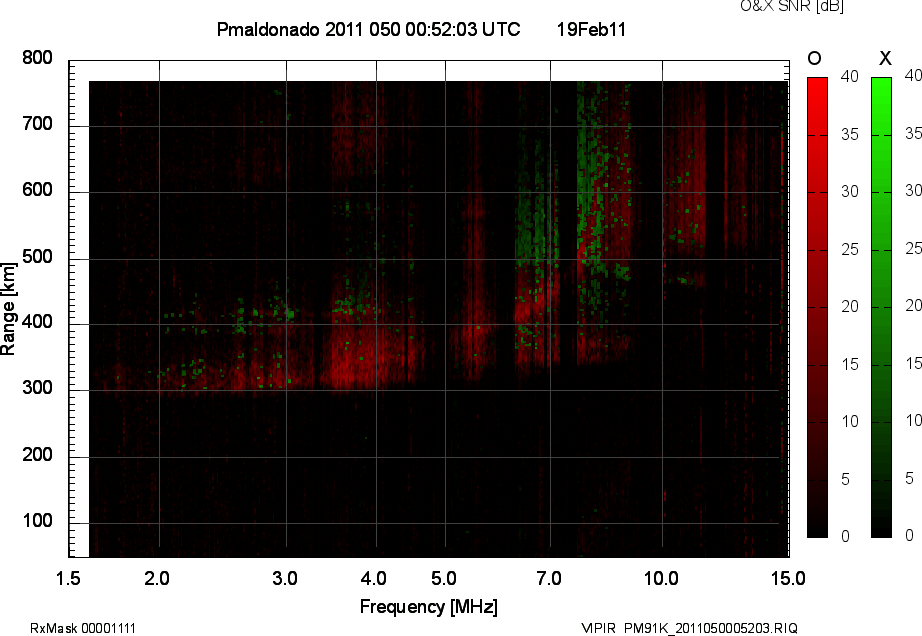Click the ionogram plot title 'Pmaldonado 2011 050 00:52:03 UTC'
922x636 pixels.
tap(369, 29)
